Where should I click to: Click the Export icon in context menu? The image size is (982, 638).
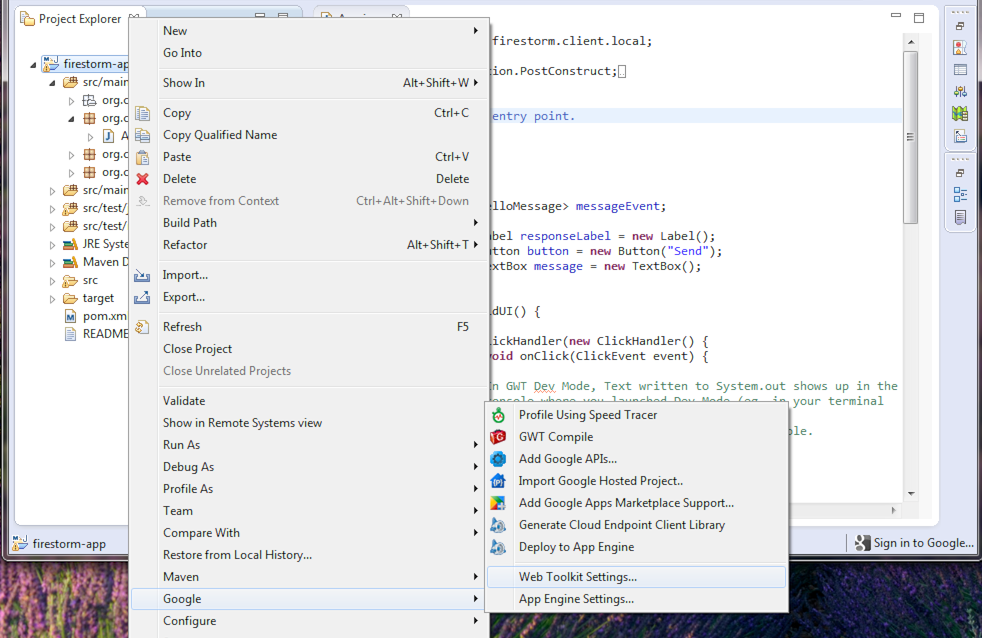[x=142, y=297]
